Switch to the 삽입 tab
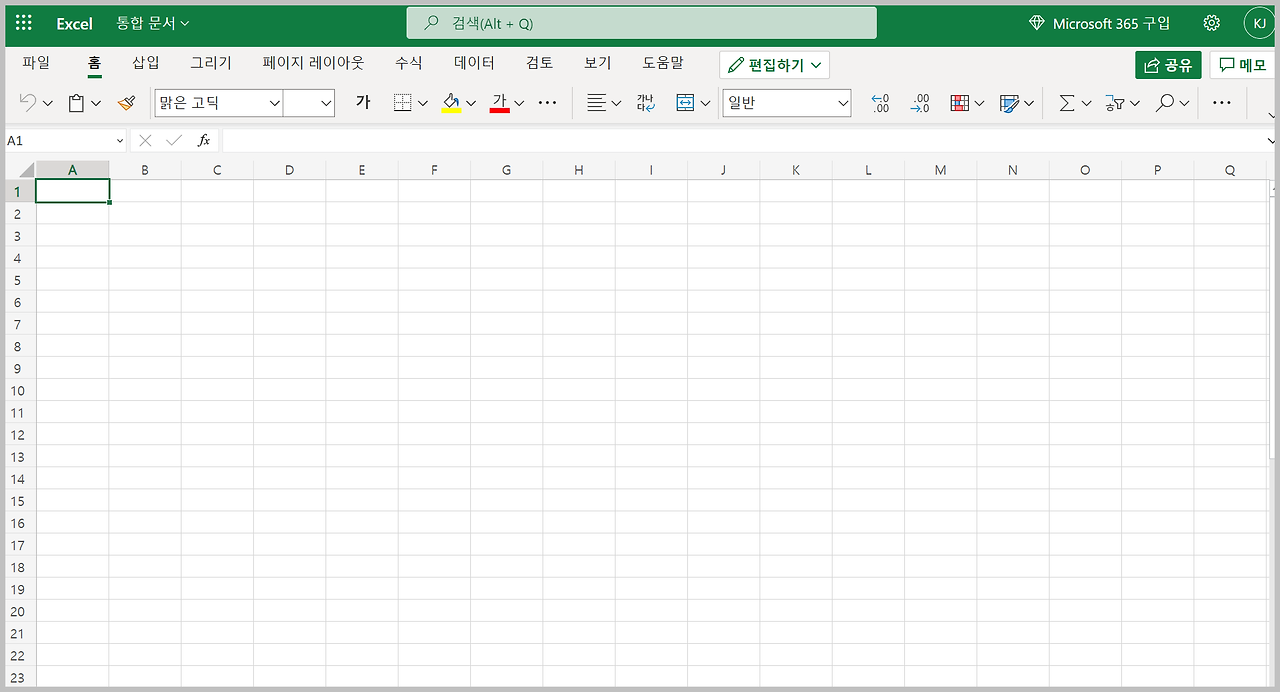The width and height of the screenshot is (1280, 692). coord(146,63)
